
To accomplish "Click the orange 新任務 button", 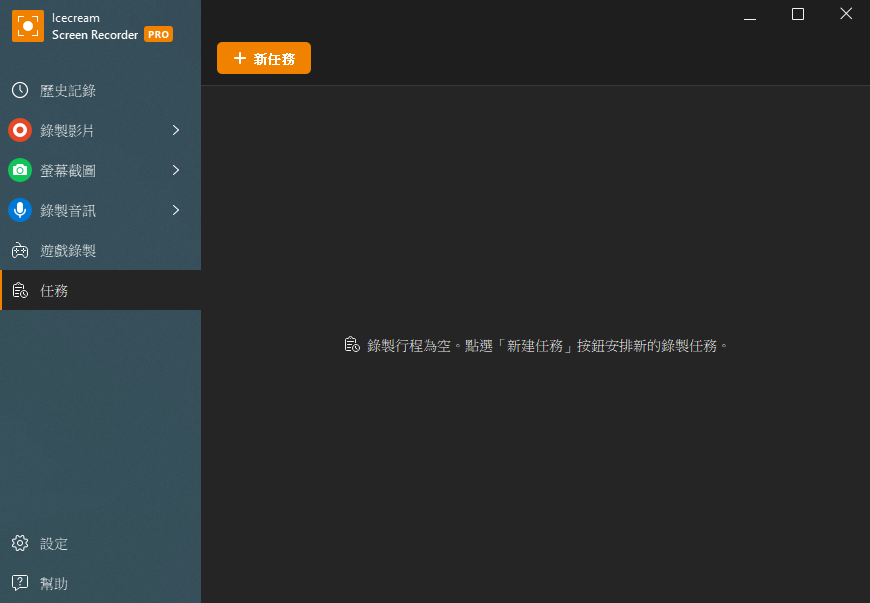I will coord(264,58).
